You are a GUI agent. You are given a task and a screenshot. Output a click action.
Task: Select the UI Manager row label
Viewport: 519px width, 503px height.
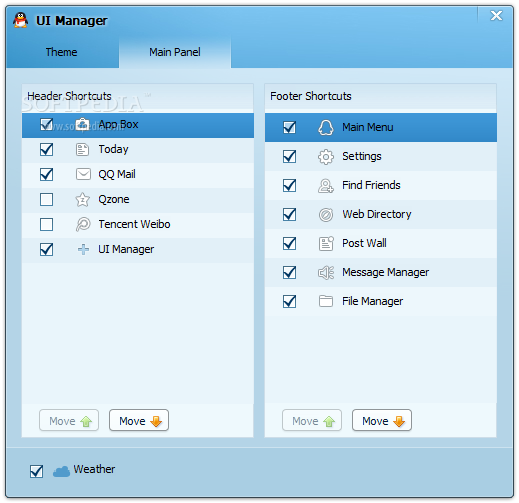click(126, 249)
